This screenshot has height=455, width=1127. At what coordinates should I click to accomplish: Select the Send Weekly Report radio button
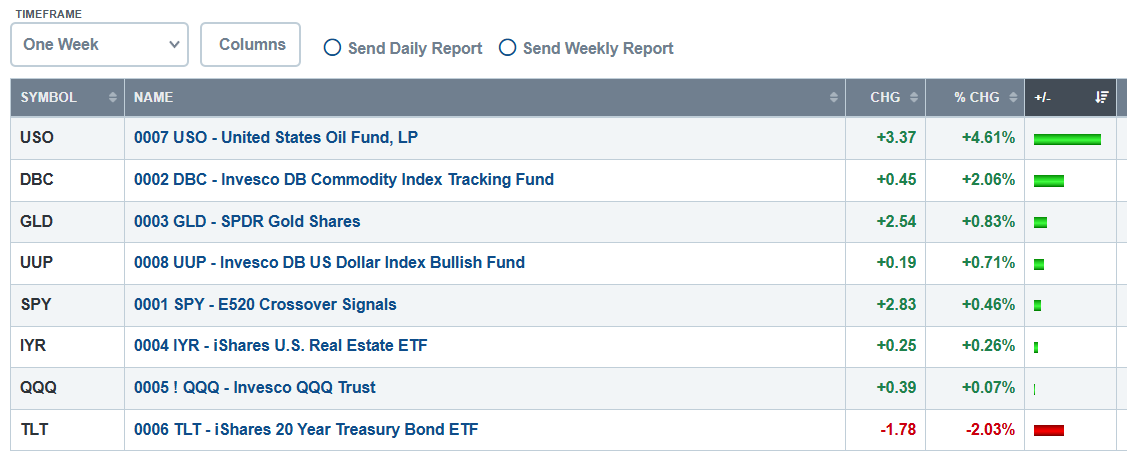pos(507,48)
